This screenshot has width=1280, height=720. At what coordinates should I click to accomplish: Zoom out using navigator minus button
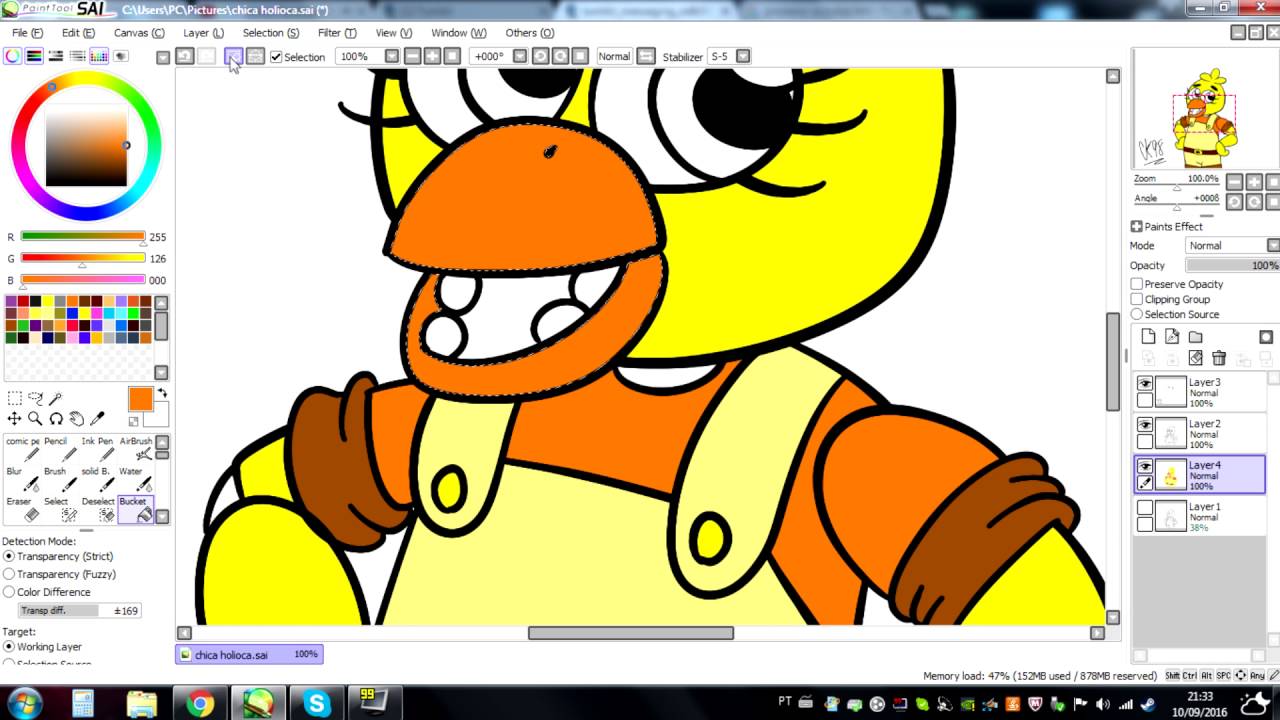point(1235,182)
